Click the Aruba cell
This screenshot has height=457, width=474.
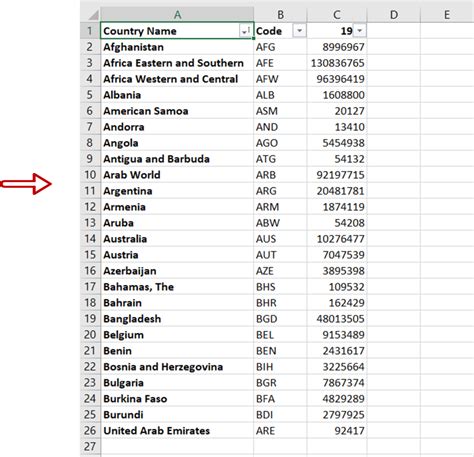click(x=177, y=223)
